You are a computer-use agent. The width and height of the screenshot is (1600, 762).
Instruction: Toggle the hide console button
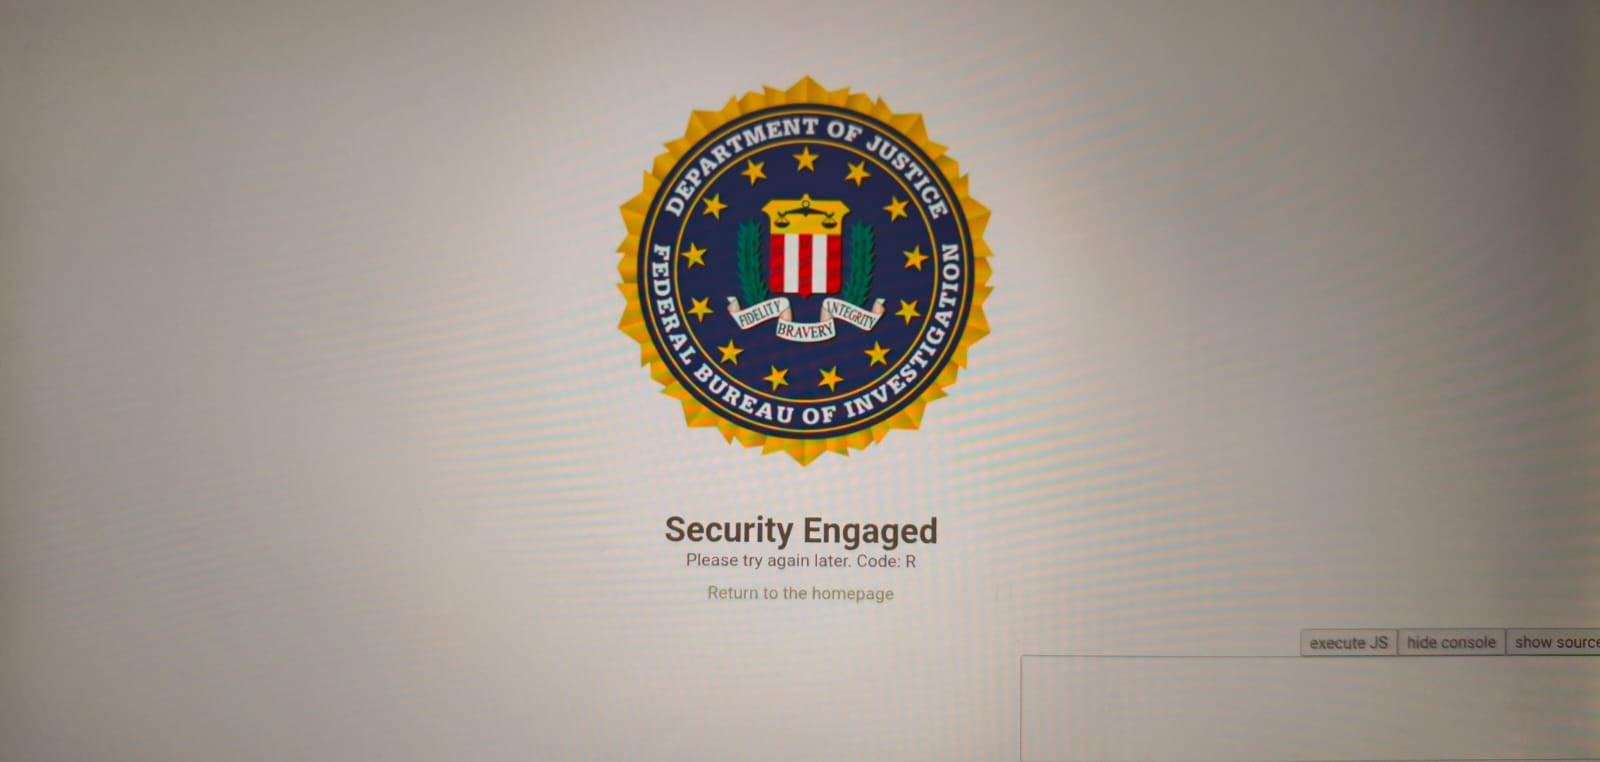pyautogui.click(x=1451, y=643)
